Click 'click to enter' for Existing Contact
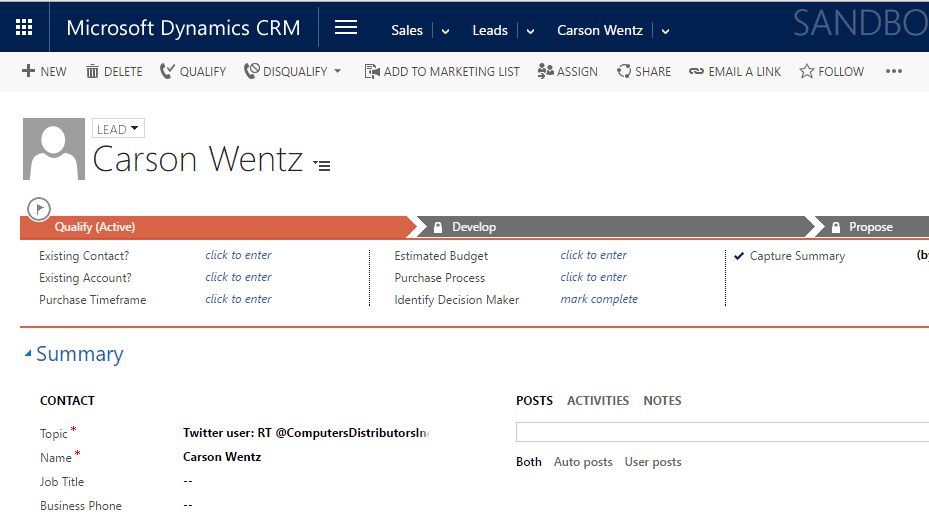This screenshot has width=929, height=521. (238, 255)
